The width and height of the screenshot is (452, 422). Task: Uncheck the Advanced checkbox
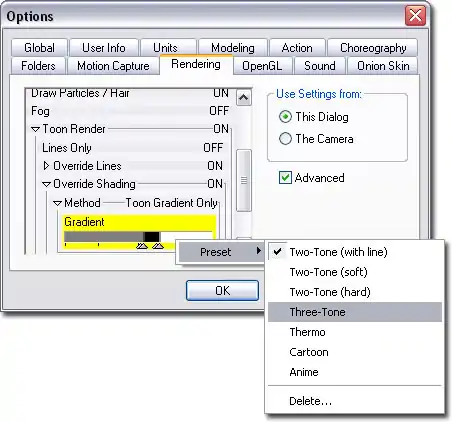[285, 178]
